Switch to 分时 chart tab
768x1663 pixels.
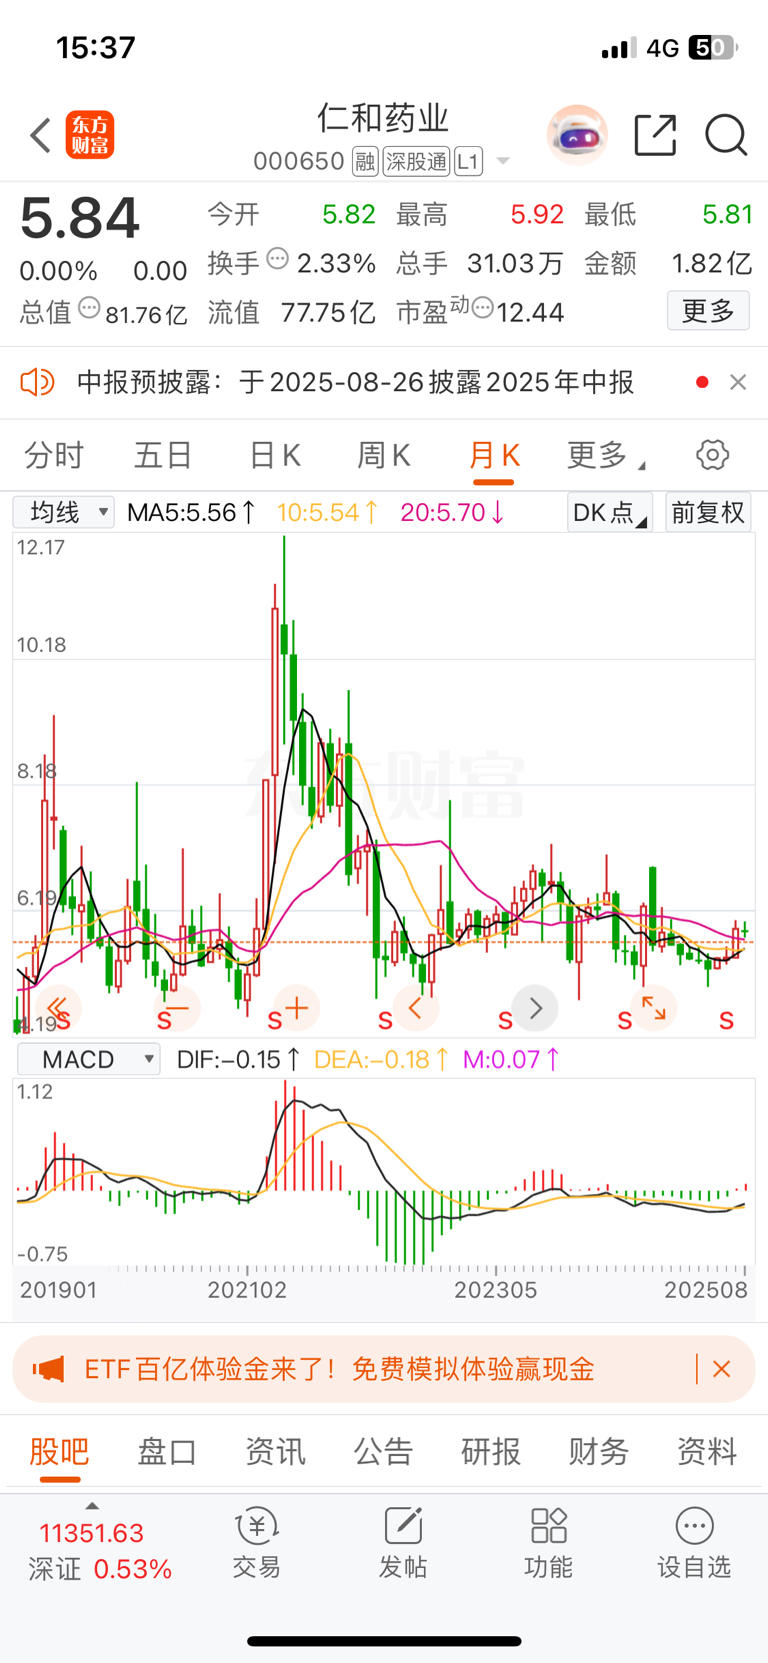pos(54,456)
